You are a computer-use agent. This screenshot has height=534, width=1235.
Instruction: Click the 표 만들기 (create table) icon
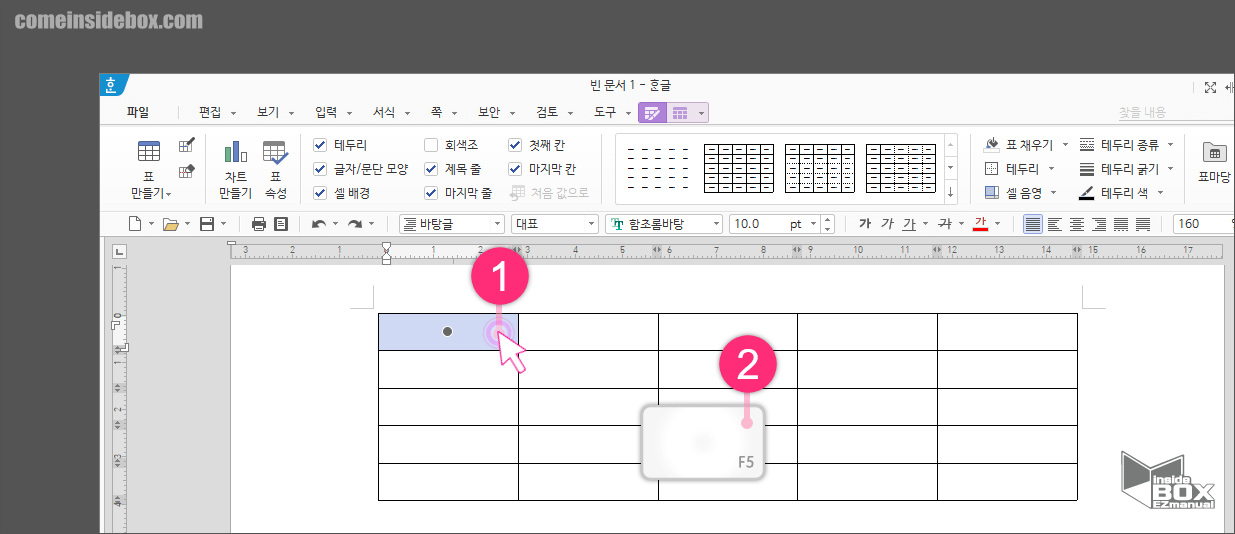pyautogui.click(x=149, y=152)
